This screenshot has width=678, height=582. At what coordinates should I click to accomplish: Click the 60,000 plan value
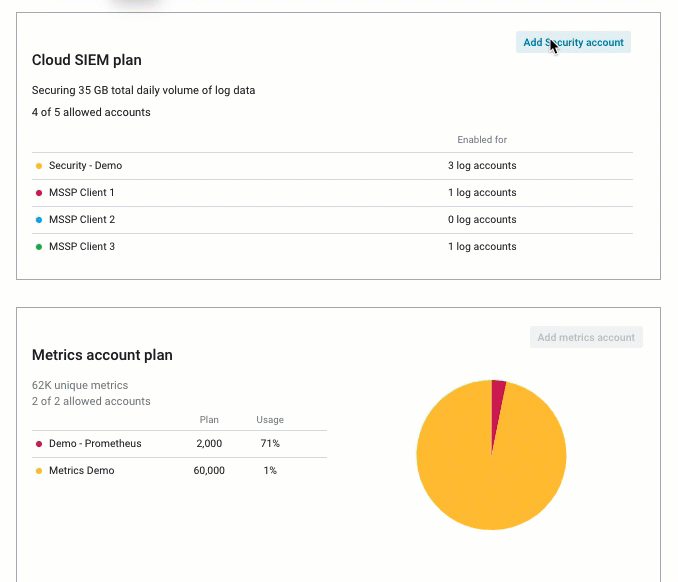click(209, 471)
